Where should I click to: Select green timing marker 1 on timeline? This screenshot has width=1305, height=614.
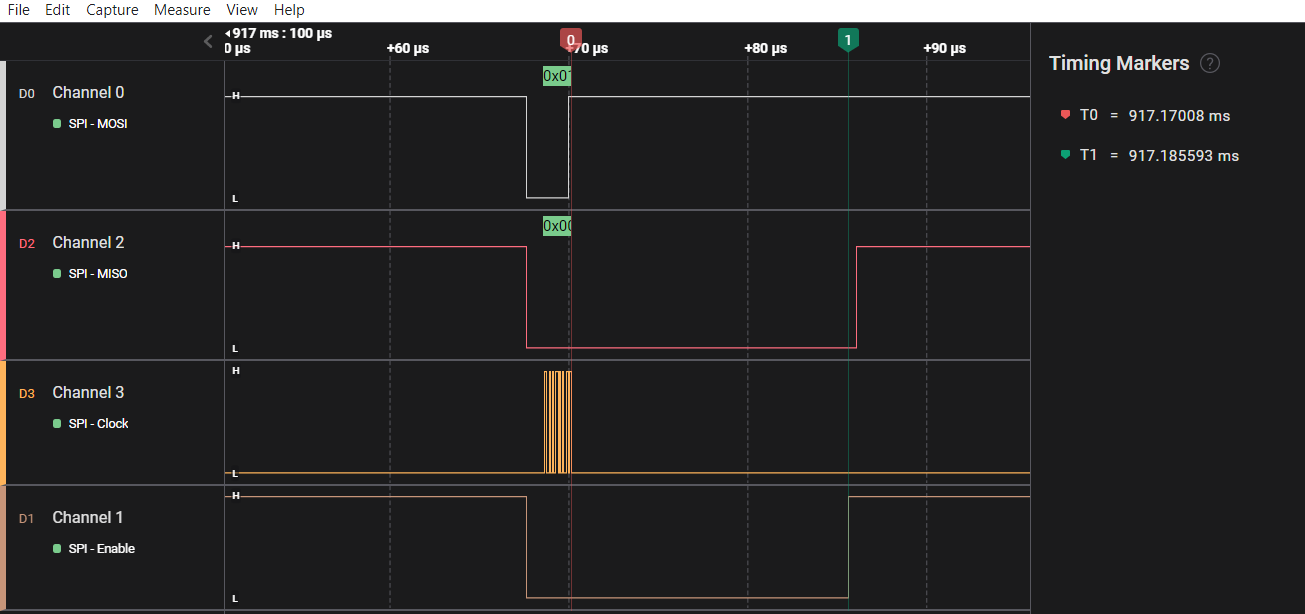click(x=848, y=40)
